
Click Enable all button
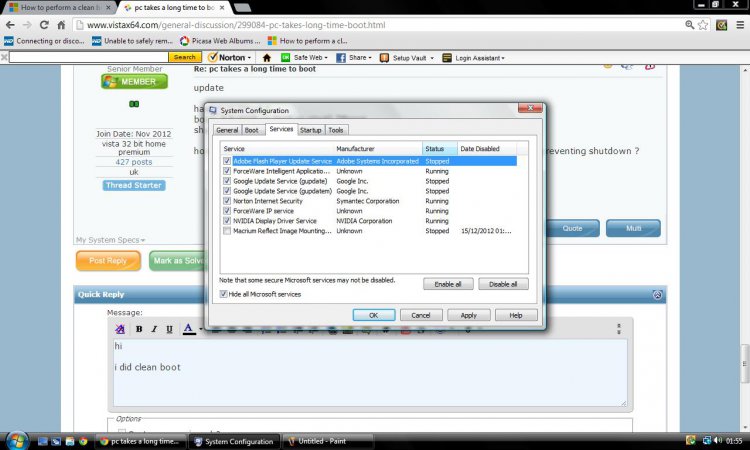pos(448,284)
